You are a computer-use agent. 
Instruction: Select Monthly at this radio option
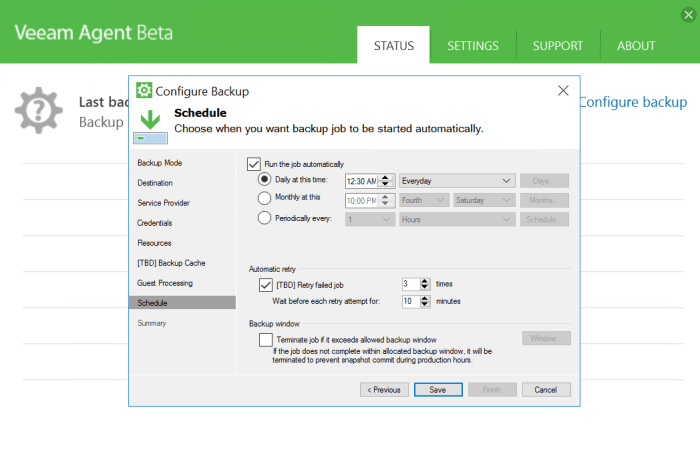click(x=264, y=198)
